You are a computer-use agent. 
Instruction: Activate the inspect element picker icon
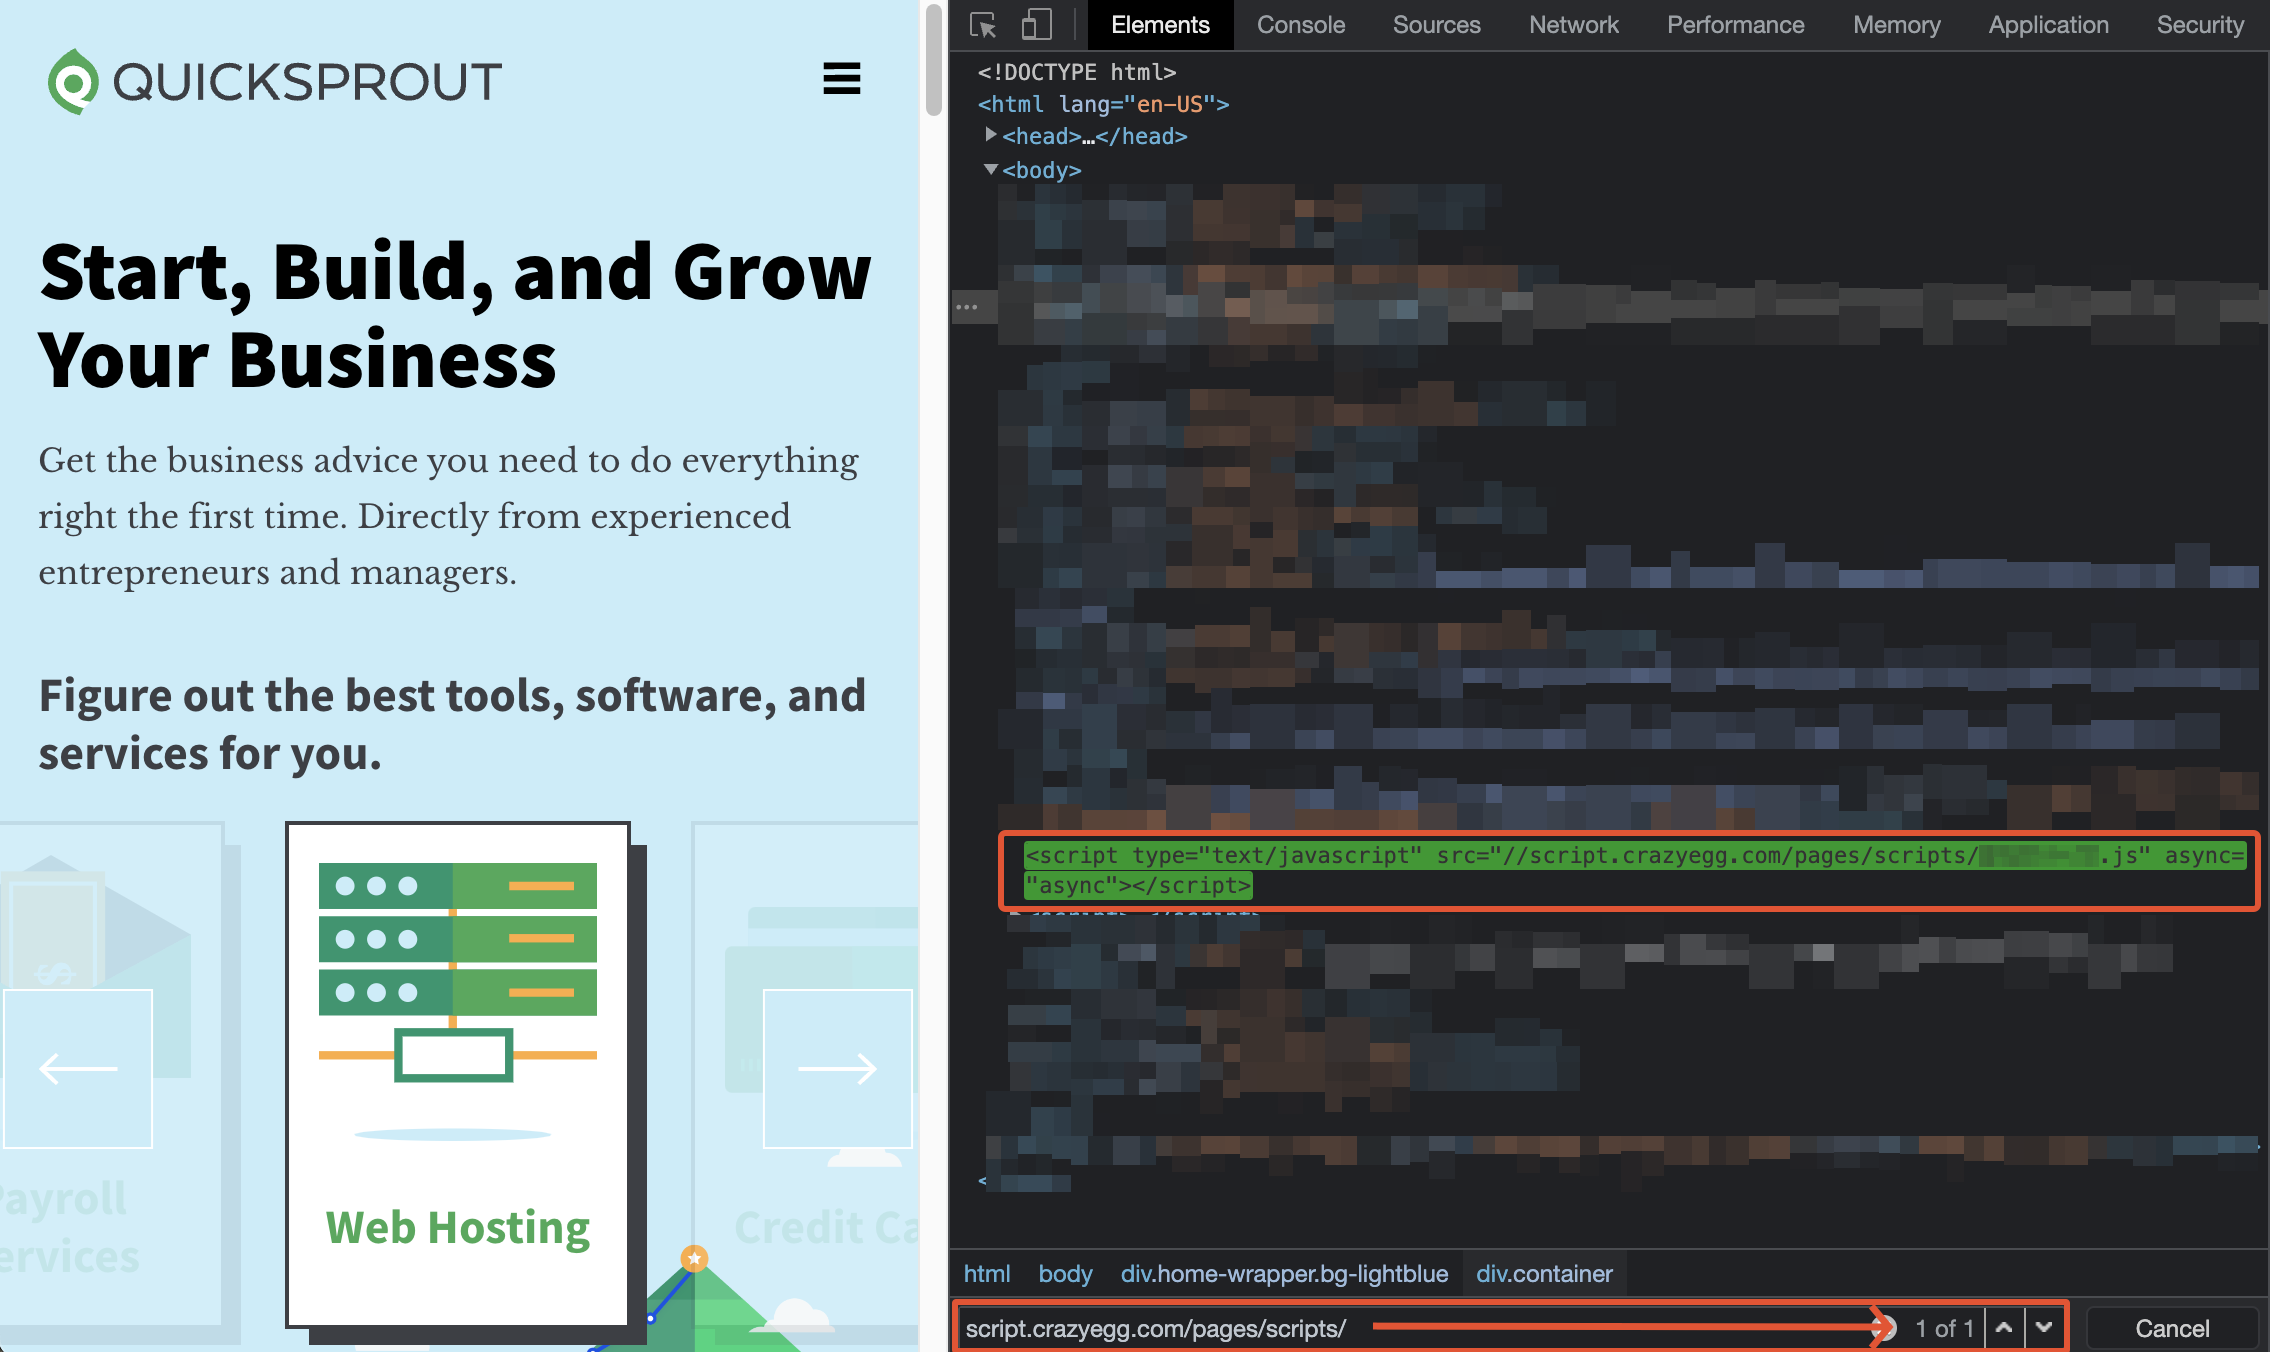983,25
